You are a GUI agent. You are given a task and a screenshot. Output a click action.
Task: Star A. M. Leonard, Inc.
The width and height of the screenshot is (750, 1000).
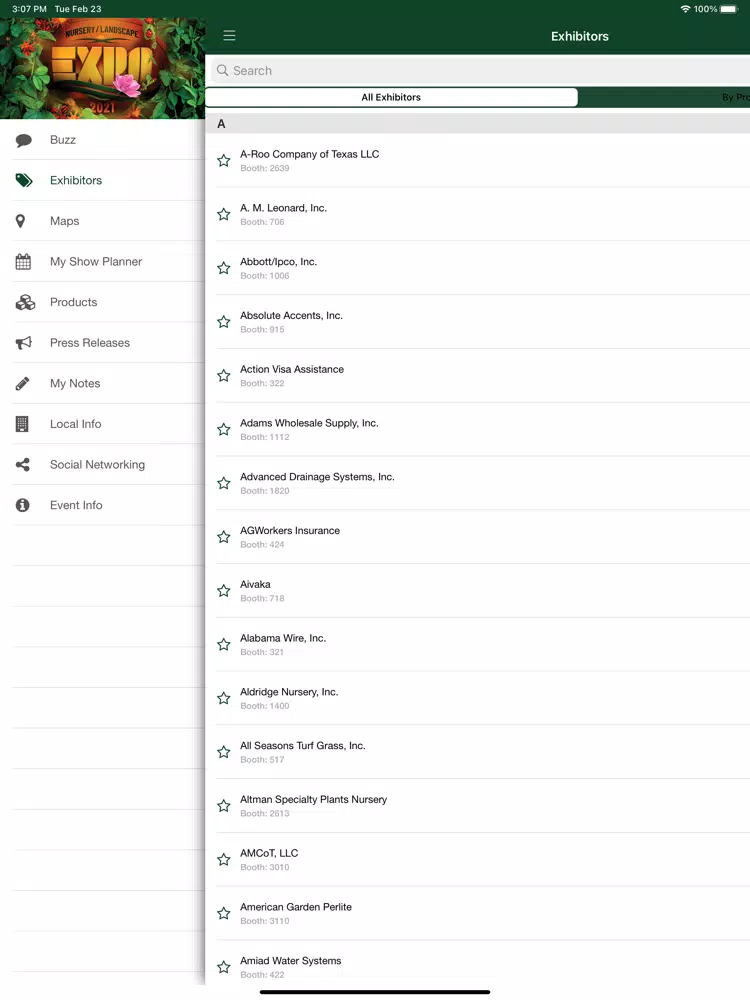point(223,214)
